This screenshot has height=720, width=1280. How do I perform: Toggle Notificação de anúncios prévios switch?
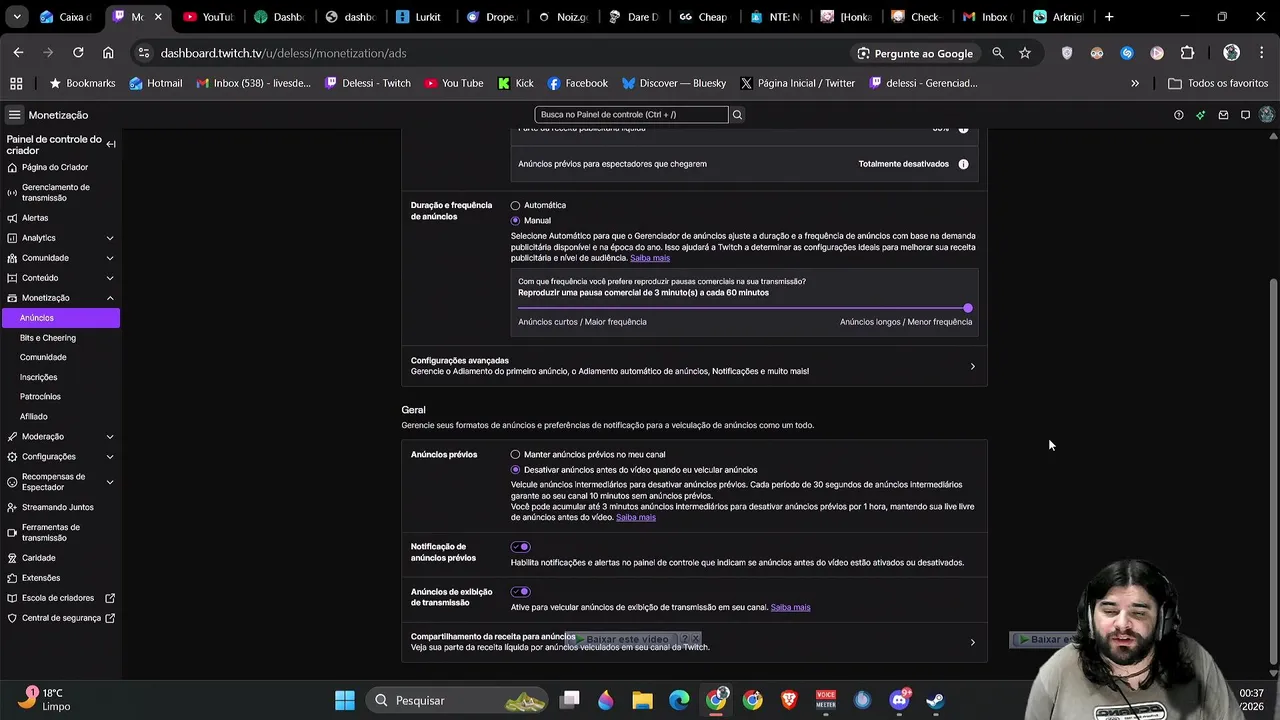pos(520,547)
